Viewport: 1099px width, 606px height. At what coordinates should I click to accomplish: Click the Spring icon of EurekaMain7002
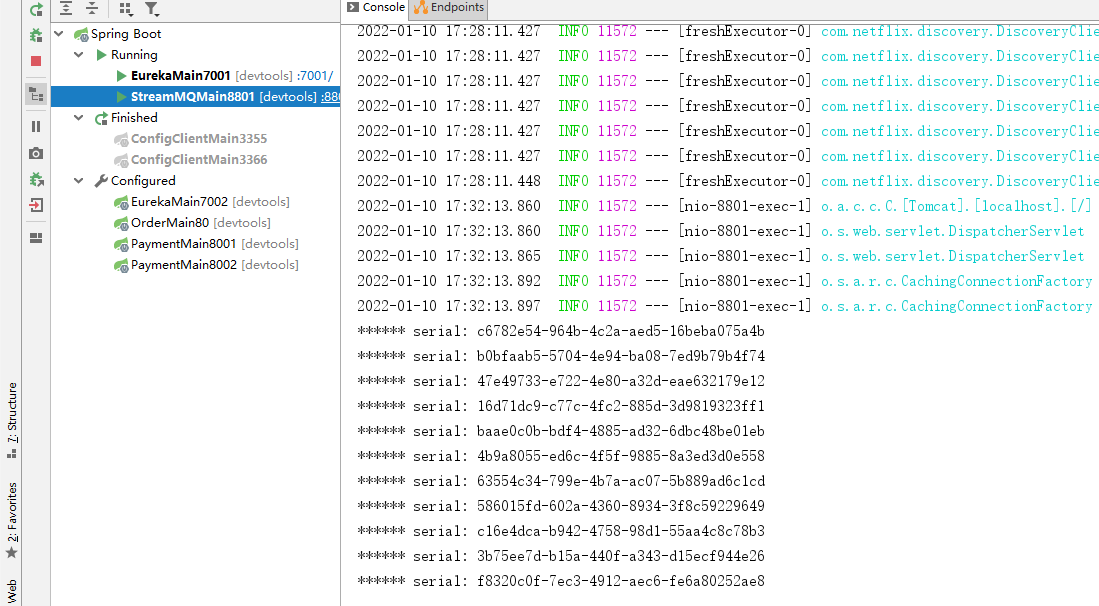(121, 202)
